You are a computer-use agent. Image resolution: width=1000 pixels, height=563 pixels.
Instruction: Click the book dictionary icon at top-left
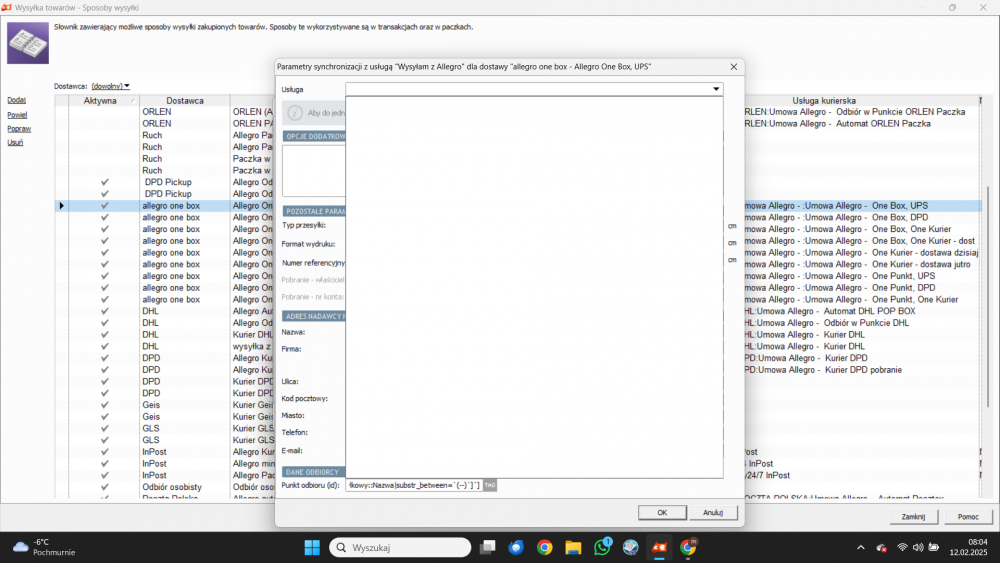pyautogui.click(x=27, y=43)
